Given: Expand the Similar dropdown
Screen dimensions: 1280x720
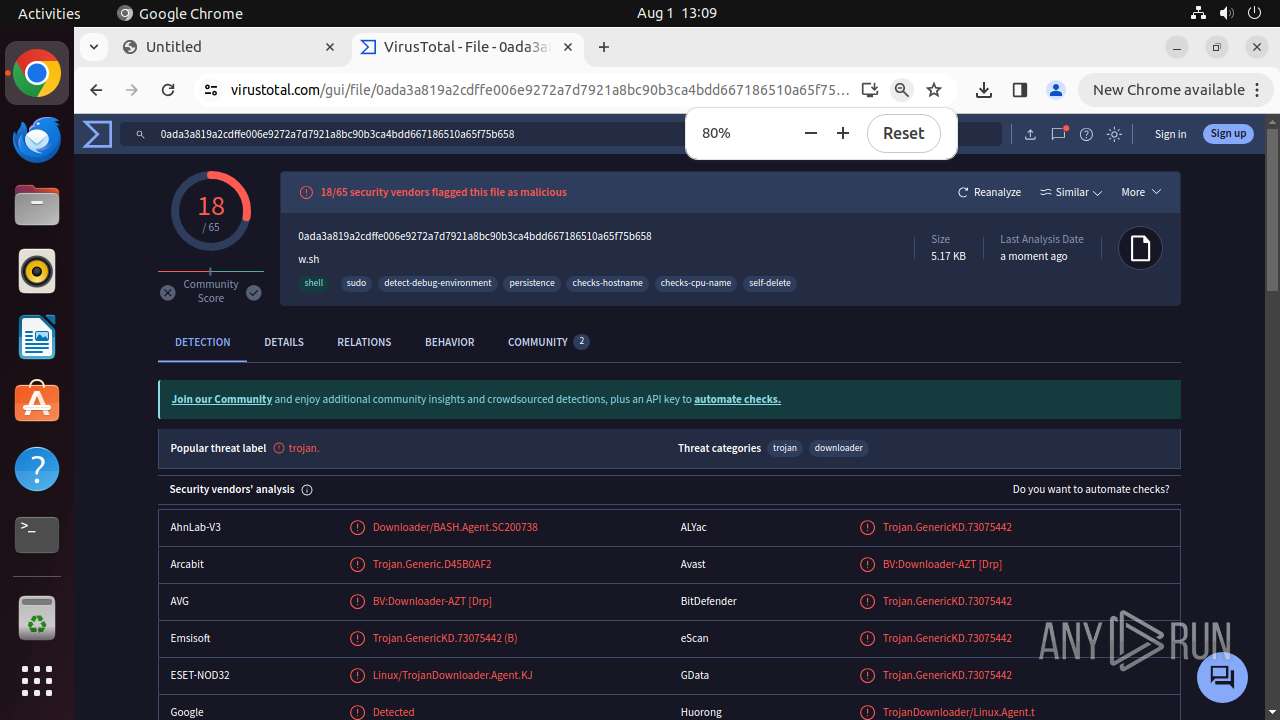Looking at the screenshot, I should (x=1070, y=192).
